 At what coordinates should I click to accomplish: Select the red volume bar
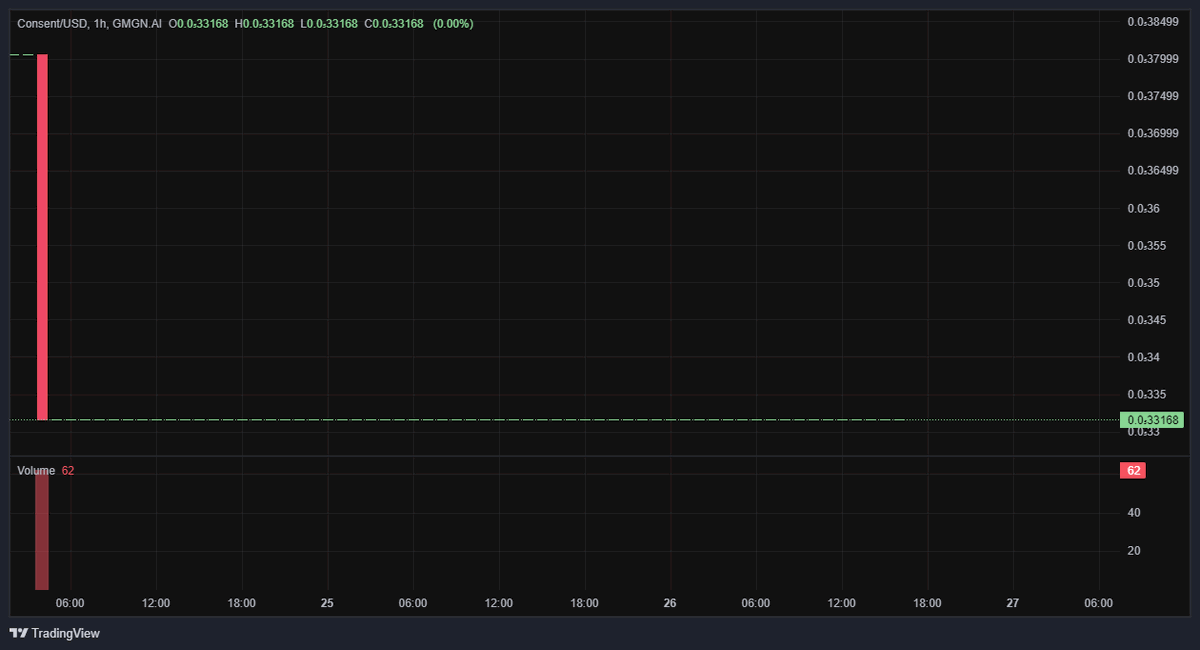[42, 530]
